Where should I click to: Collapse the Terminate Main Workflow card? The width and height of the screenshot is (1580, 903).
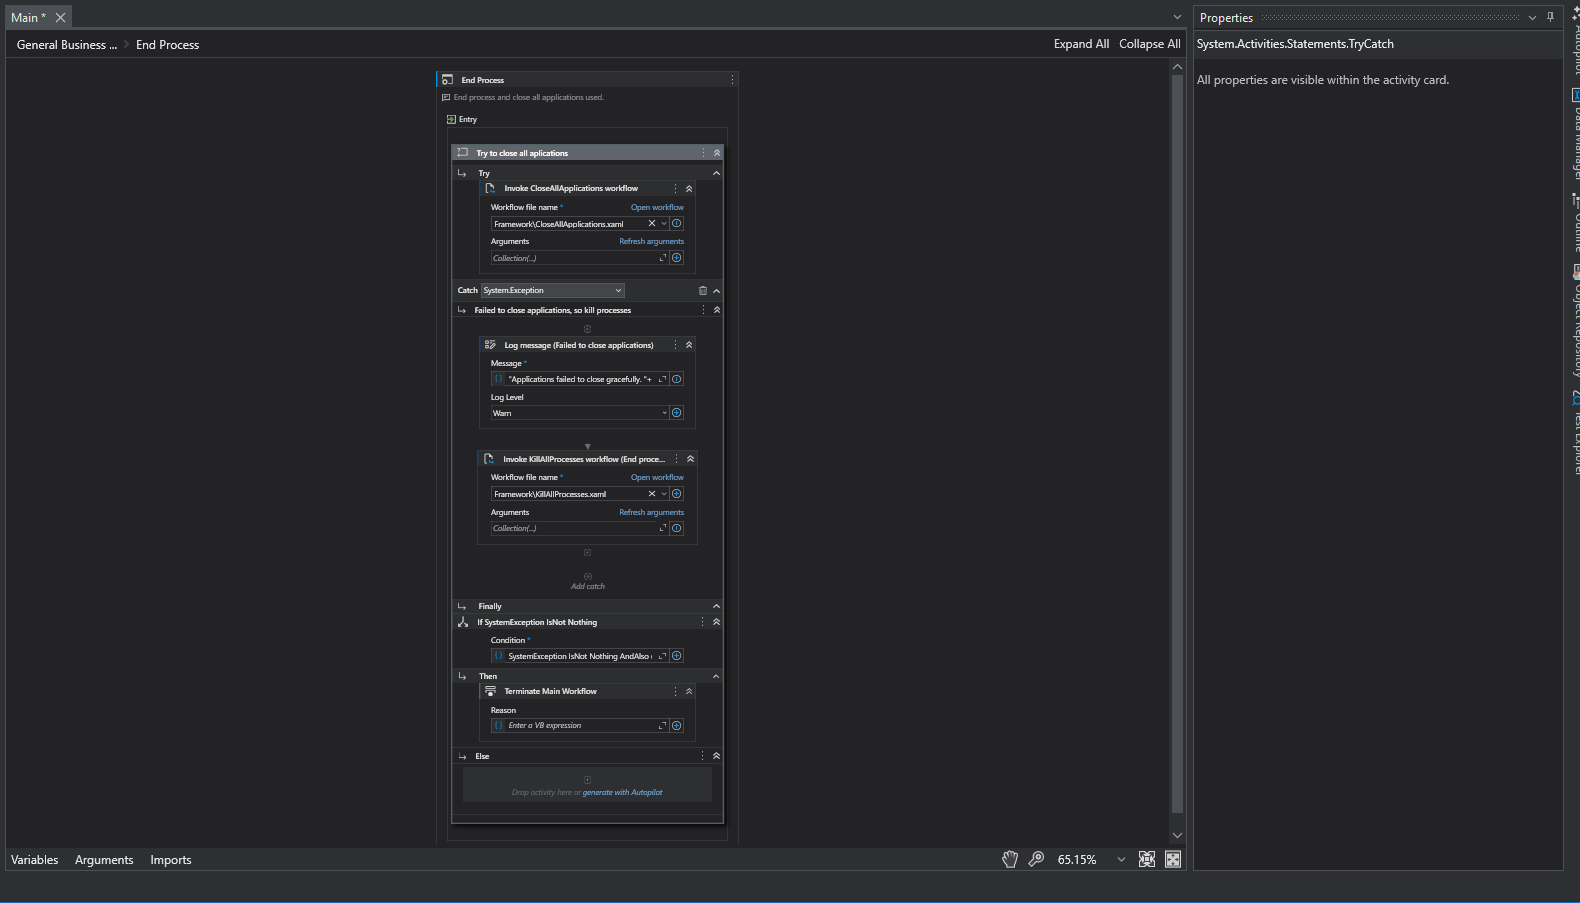click(x=689, y=691)
